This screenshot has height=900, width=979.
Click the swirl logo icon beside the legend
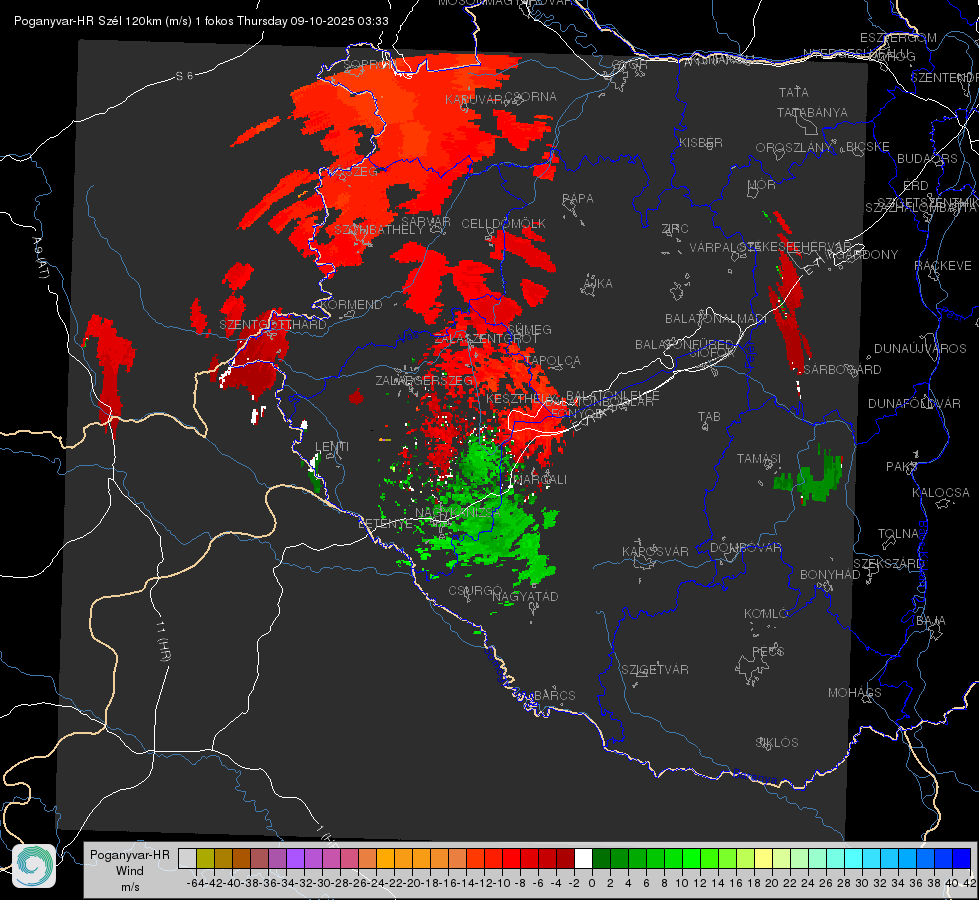click(34, 866)
